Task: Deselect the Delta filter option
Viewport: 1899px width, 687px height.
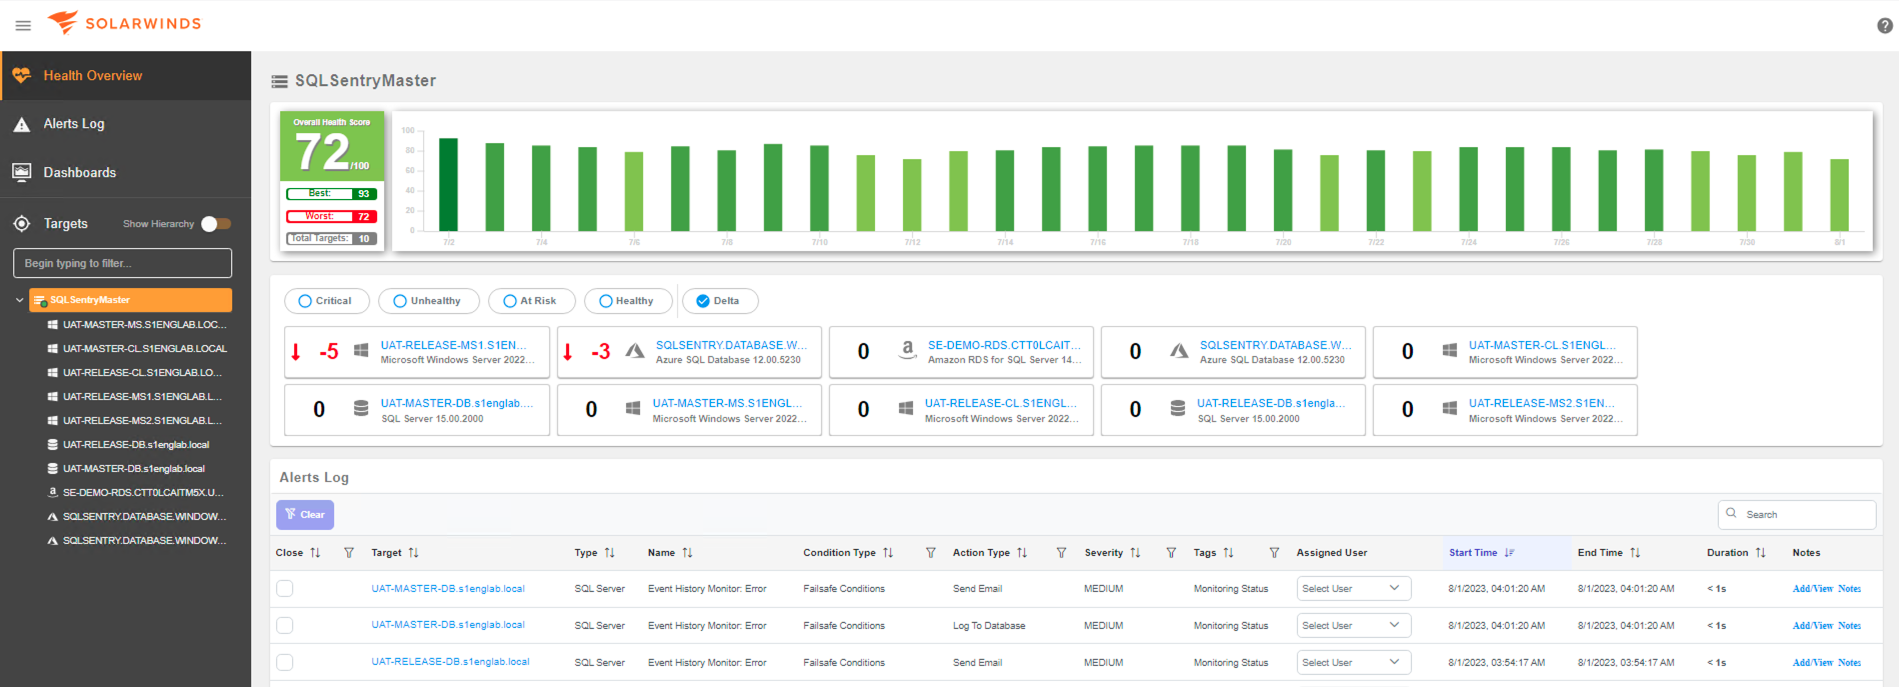Action: 720,301
